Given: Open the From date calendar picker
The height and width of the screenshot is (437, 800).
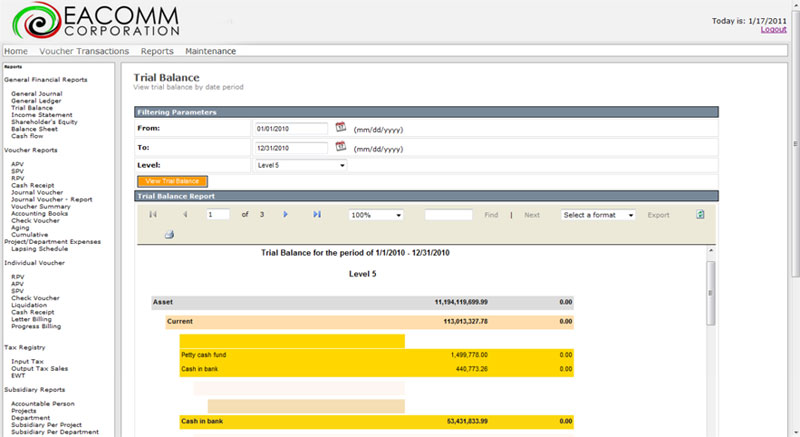Looking at the screenshot, I should point(340,127).
